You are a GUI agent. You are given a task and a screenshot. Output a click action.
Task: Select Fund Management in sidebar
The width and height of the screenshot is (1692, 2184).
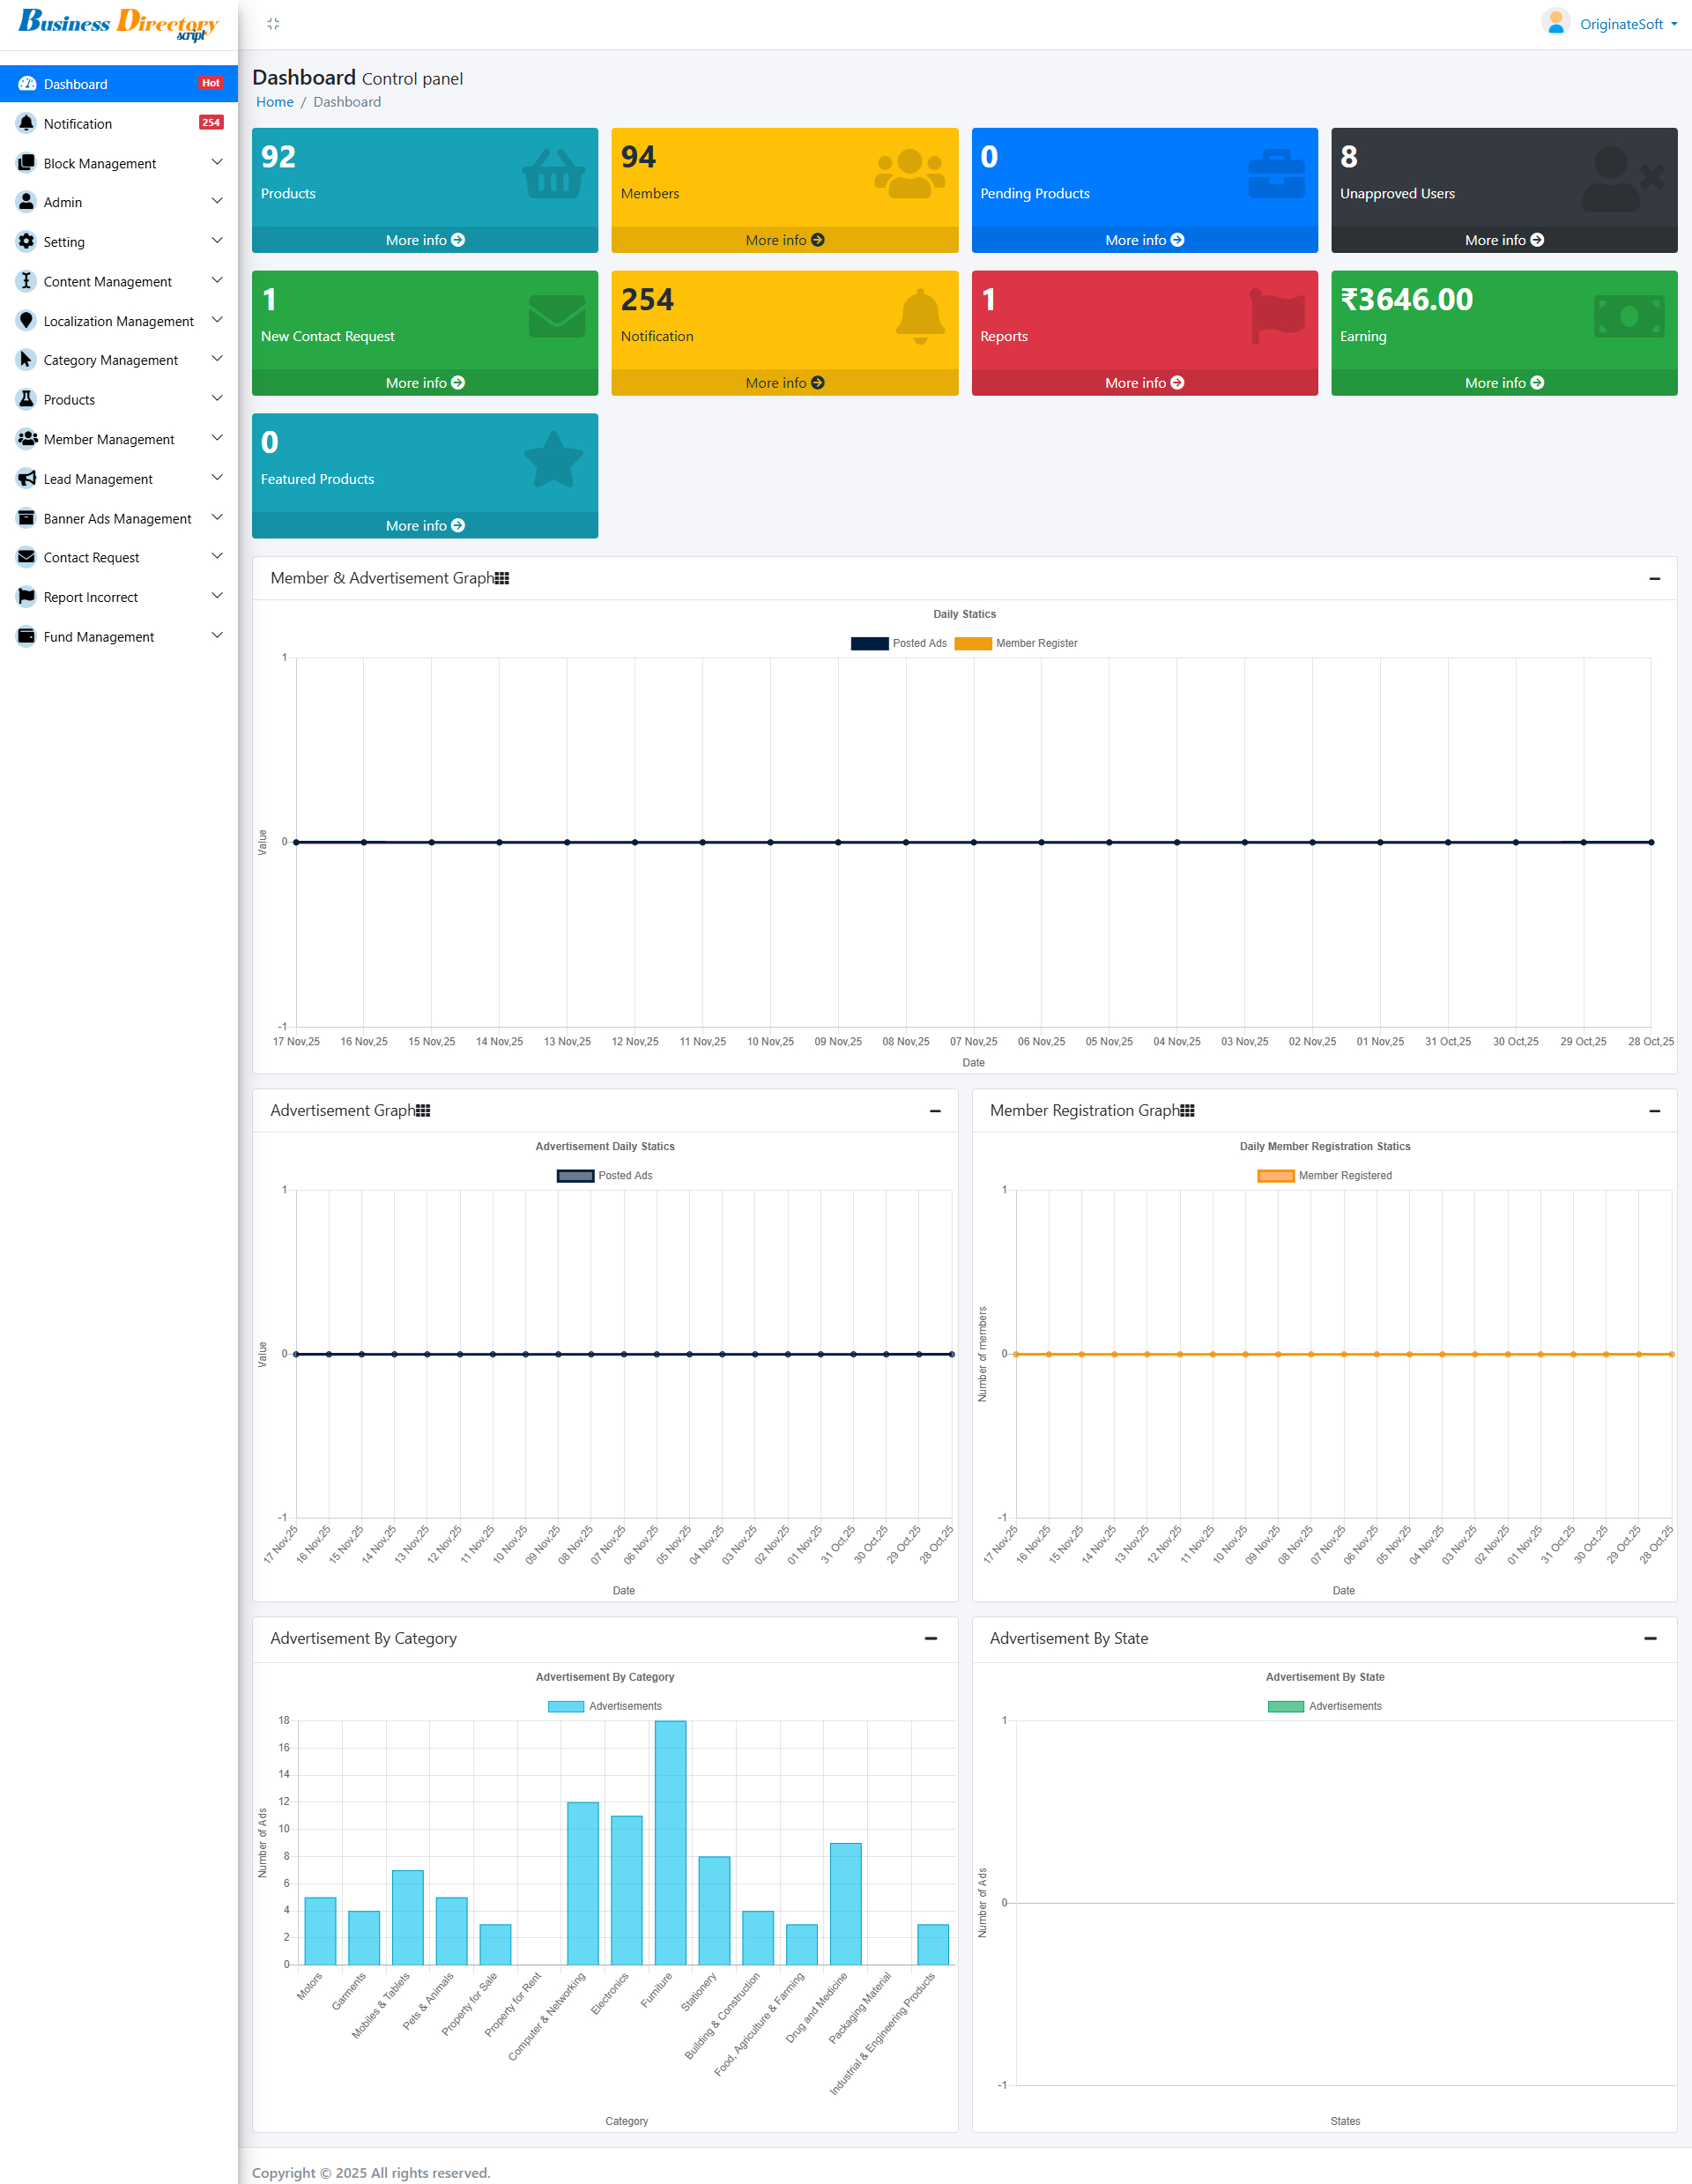[99, 637]
